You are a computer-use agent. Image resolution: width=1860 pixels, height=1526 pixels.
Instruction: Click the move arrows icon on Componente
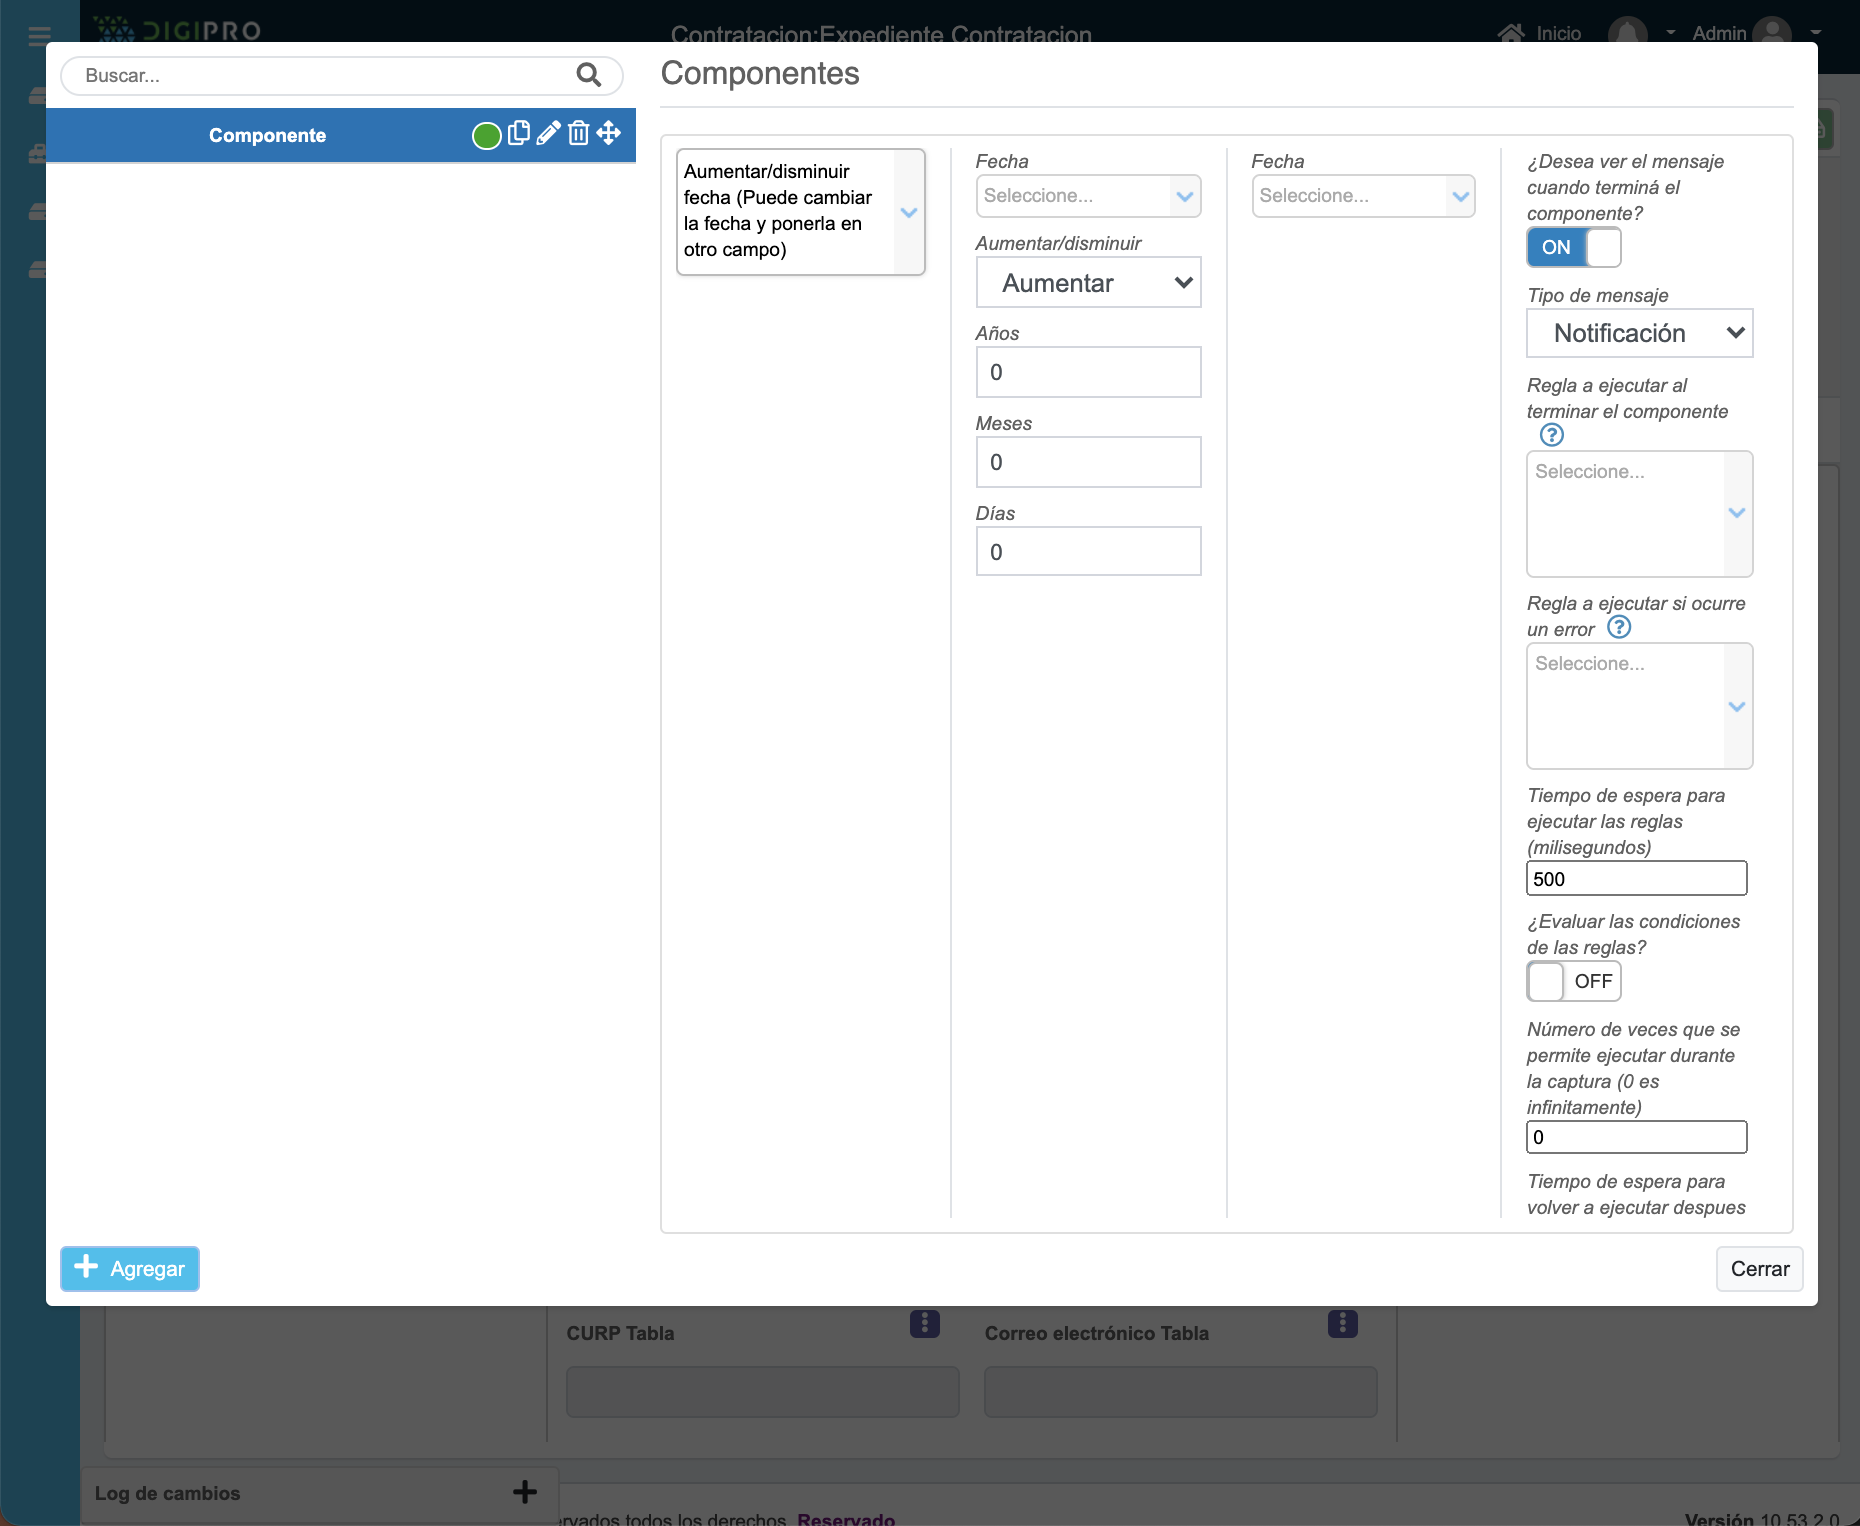pyautogui.click(x=609, y=134)
